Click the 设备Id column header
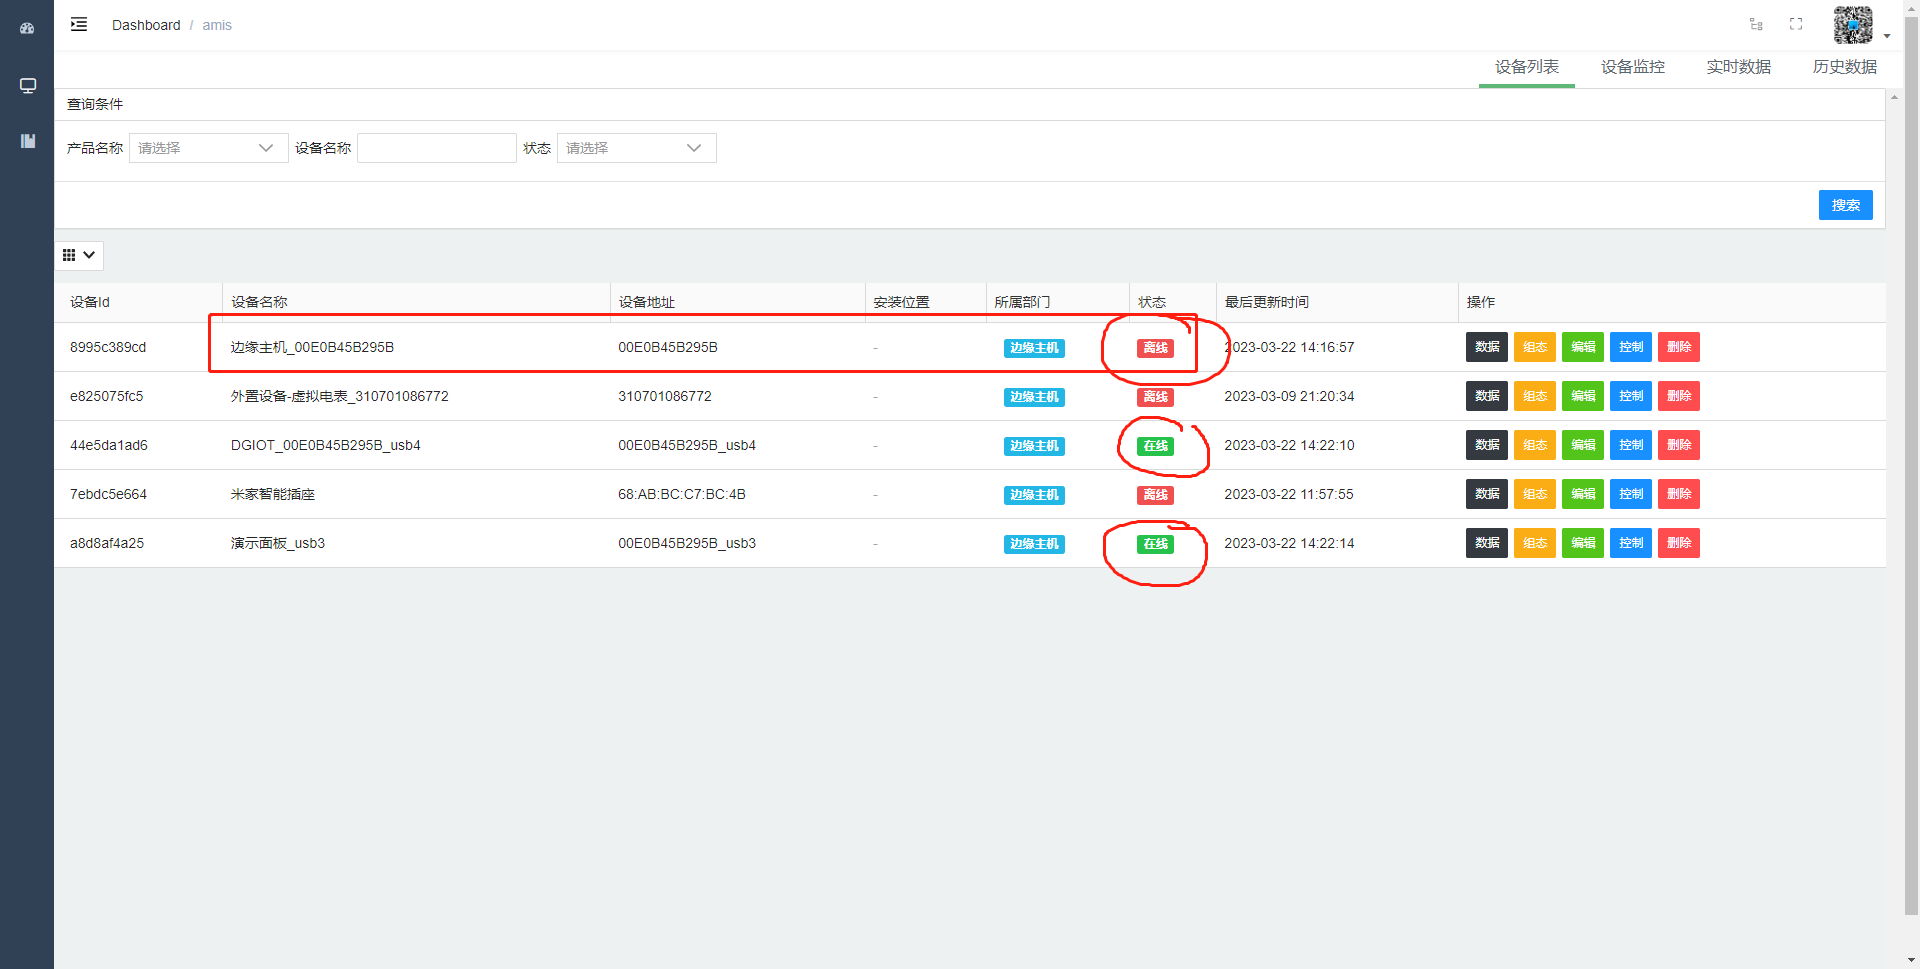This screenshot has height=969, width=1920. coord(90,302)
